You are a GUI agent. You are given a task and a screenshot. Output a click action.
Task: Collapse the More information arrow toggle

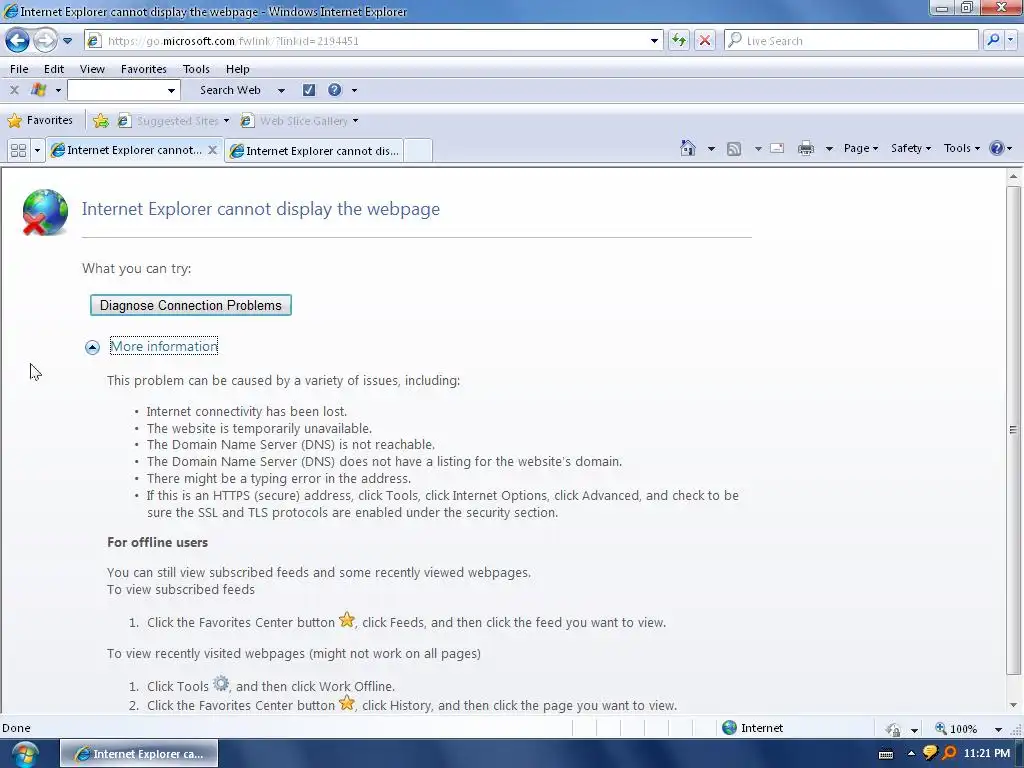tap(92, 347)
